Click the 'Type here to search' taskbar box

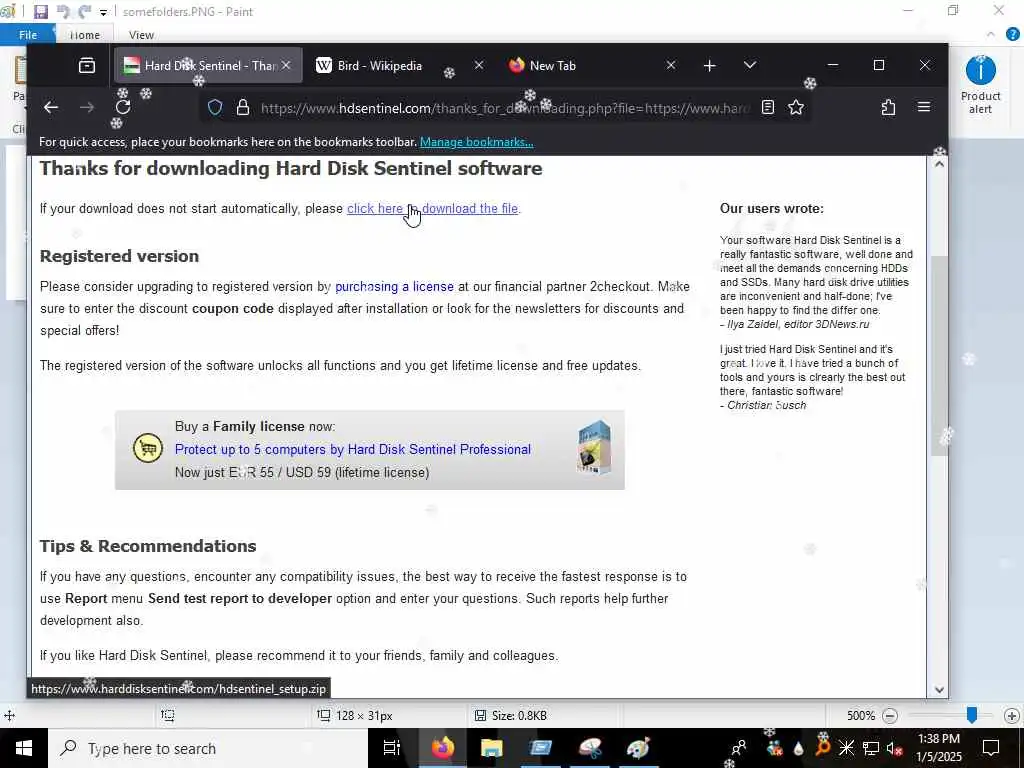click(x=208, y=748)
